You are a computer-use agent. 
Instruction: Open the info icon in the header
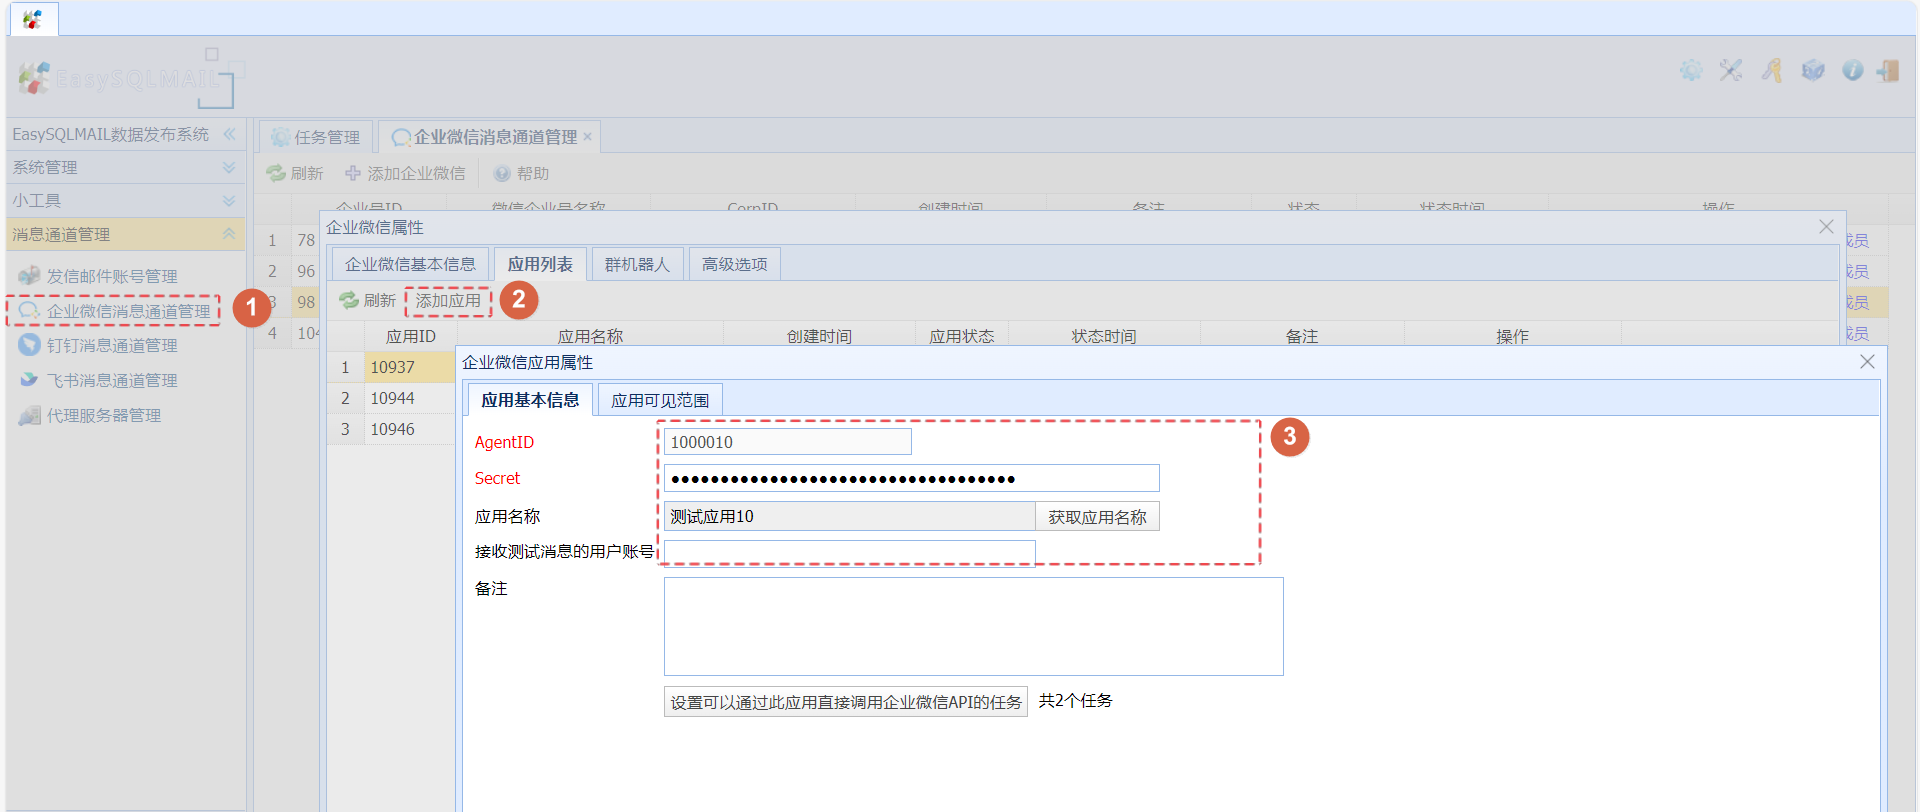click(1853, 70)
